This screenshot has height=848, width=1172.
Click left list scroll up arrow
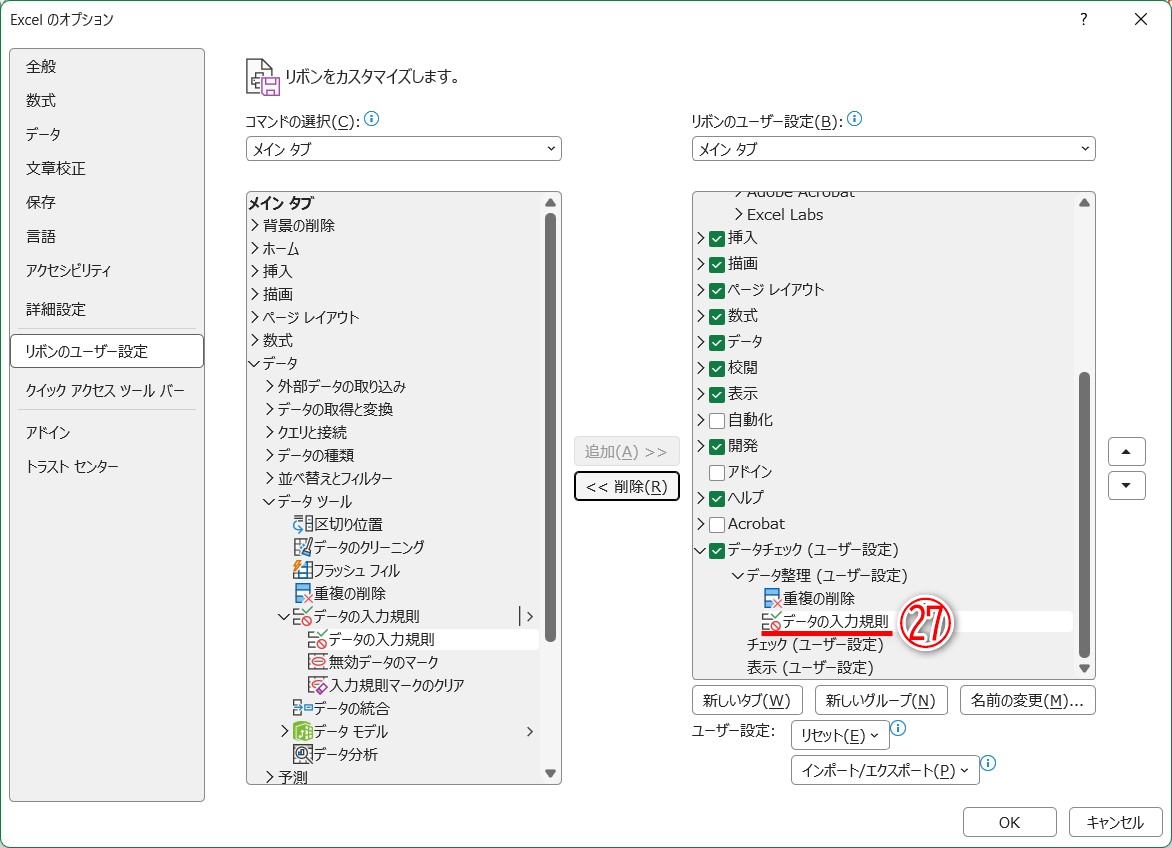tap(550, 202)
